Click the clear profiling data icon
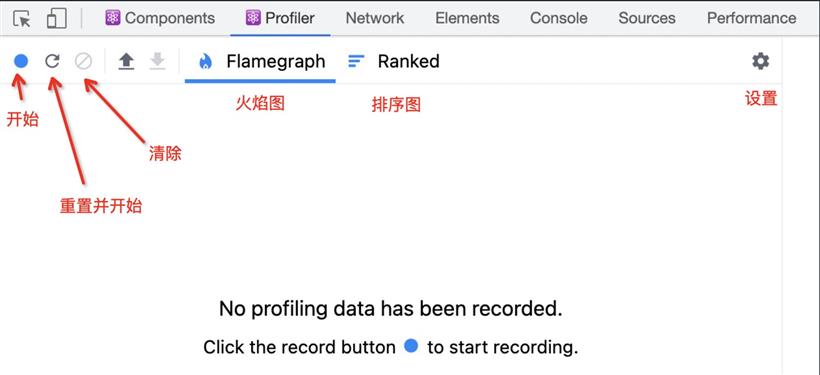Viewport: 820px width, 375px height. (83, 62)
